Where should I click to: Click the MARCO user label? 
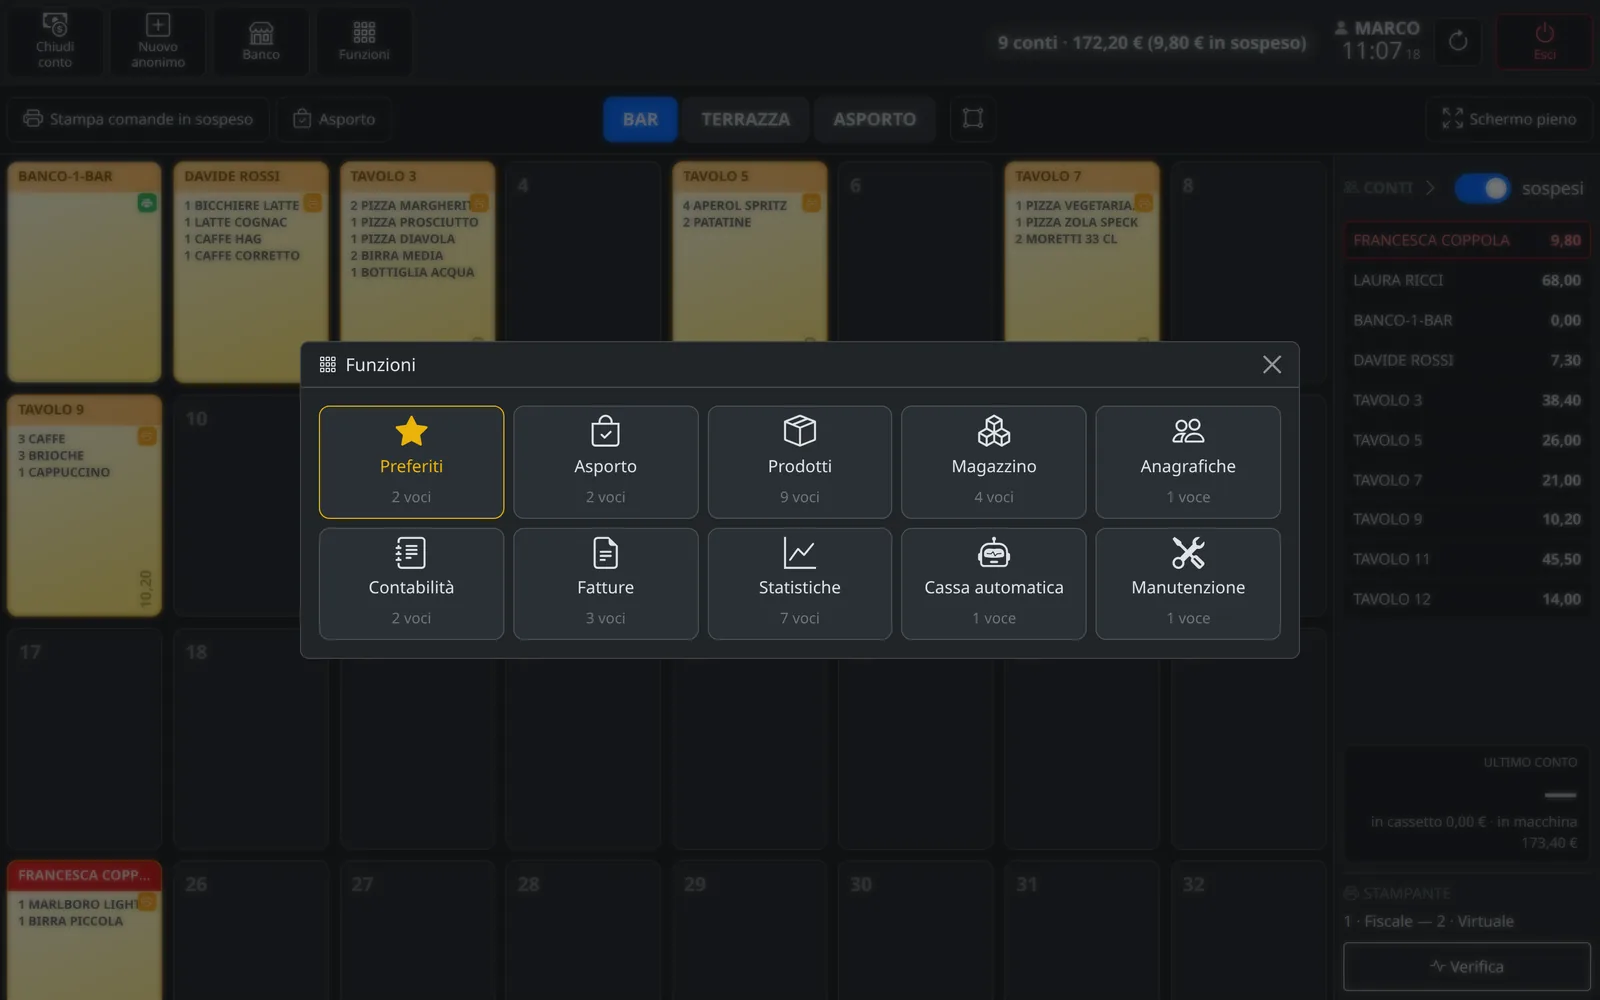(x=1377, y=28)
